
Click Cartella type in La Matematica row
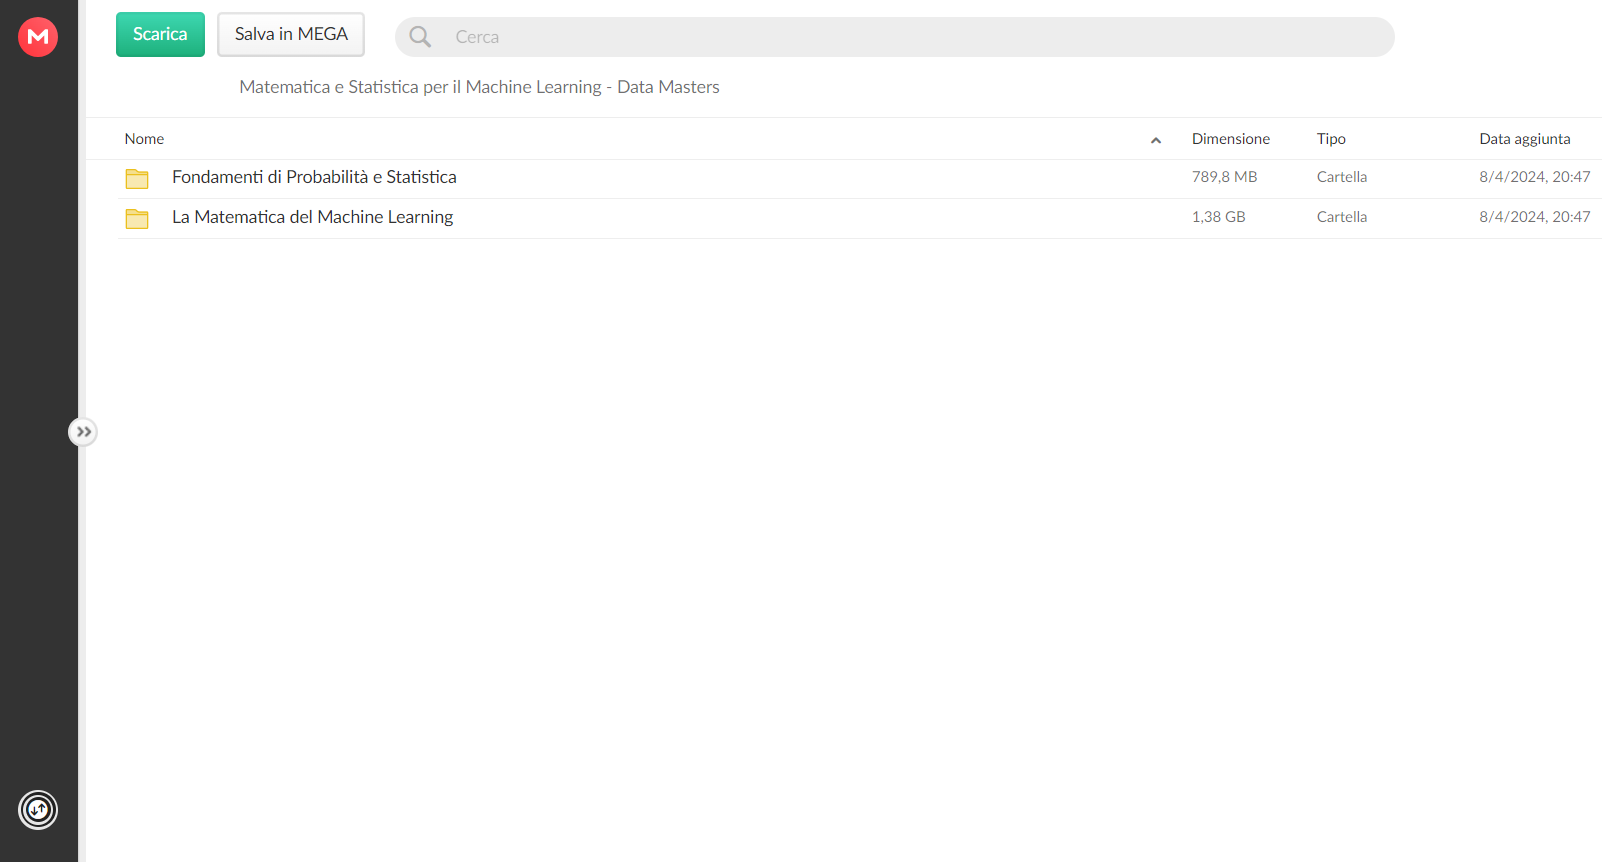coord(1341,217)
